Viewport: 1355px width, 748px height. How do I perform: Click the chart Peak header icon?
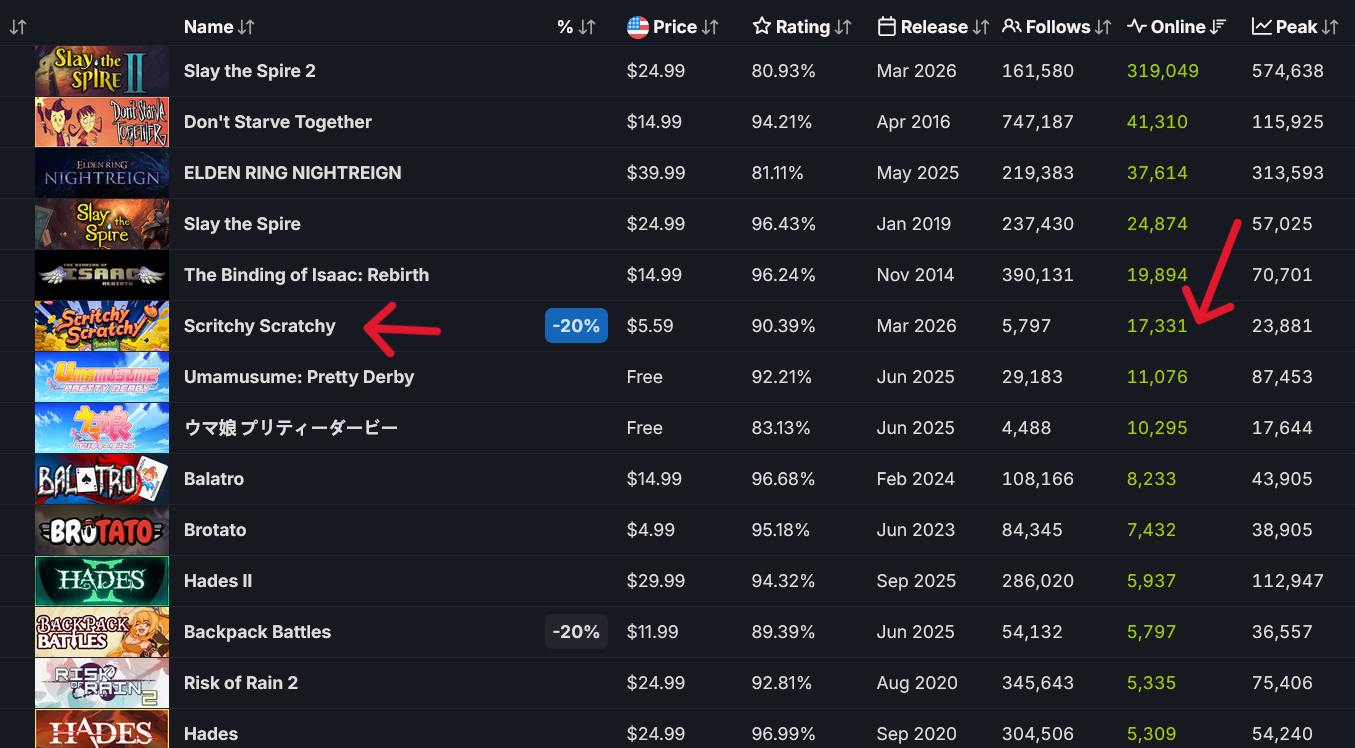pos(1262,27)
